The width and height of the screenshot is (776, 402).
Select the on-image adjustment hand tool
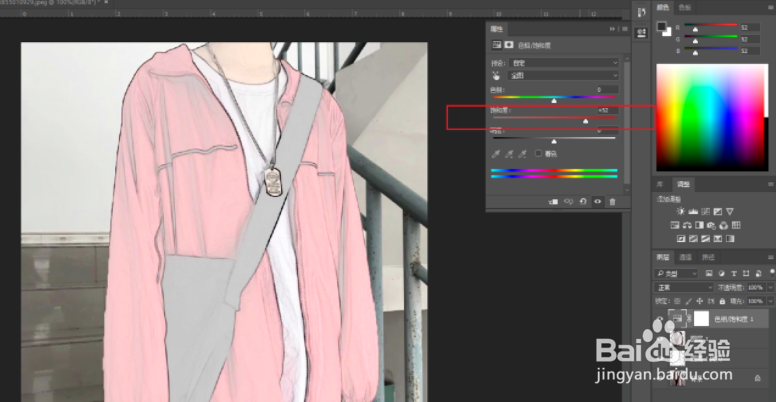click(x=496, y=76)
